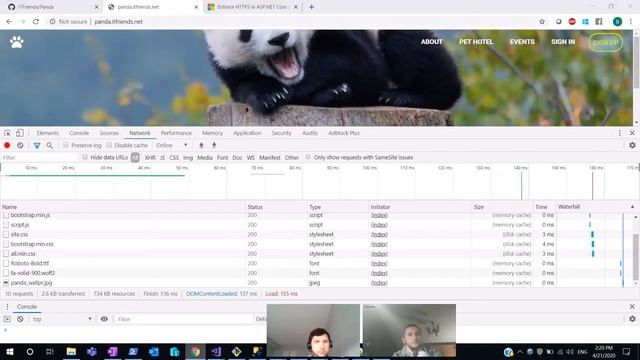Toggle console live expression eye icon
This screenshot has width=640, height=360.
coord(104,319)
